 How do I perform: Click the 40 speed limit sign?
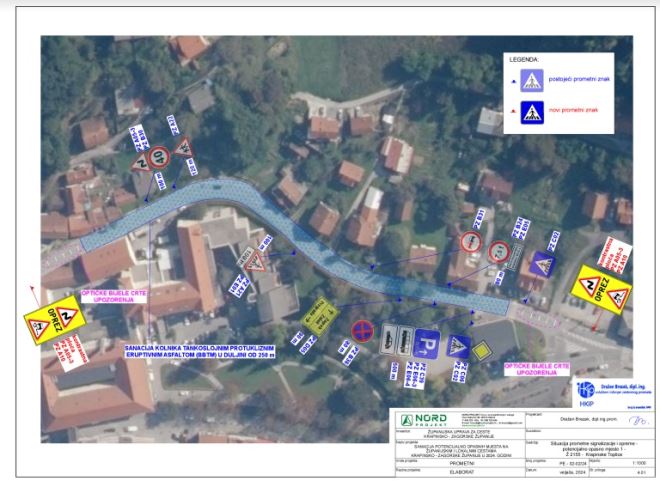(160, 156)
